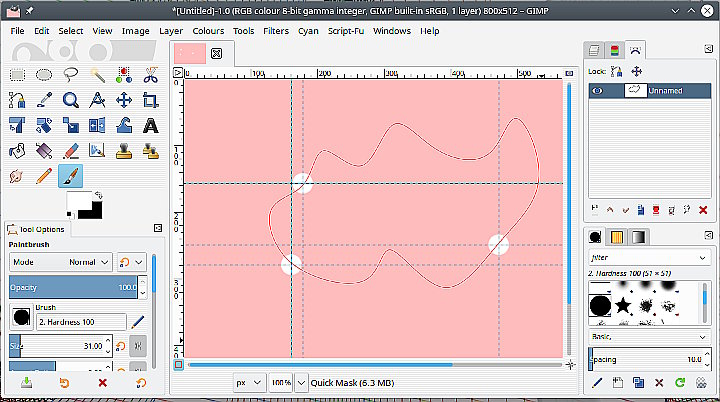Toggle link Size to brush native size

[x=138, y=346]
